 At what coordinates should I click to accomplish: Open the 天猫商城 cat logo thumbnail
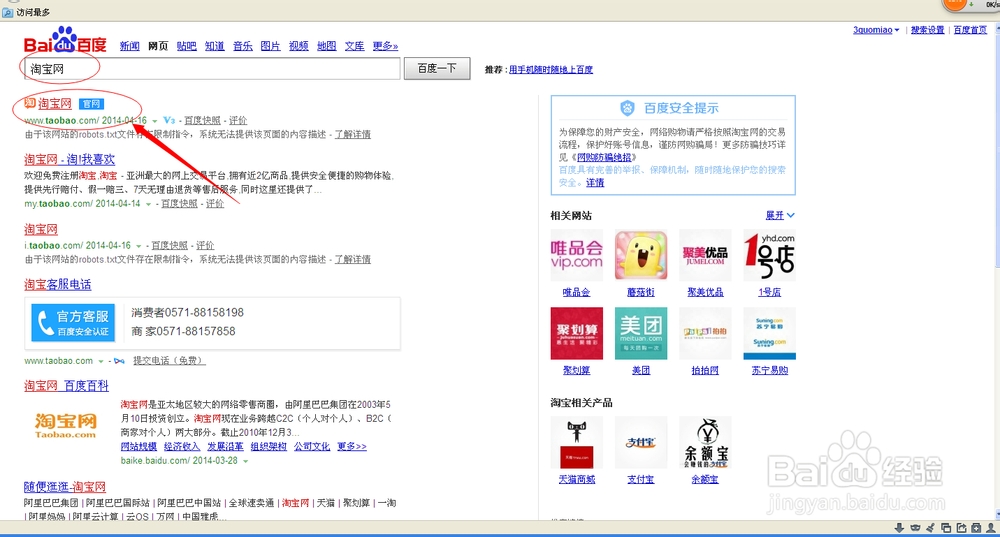(577, 443)
